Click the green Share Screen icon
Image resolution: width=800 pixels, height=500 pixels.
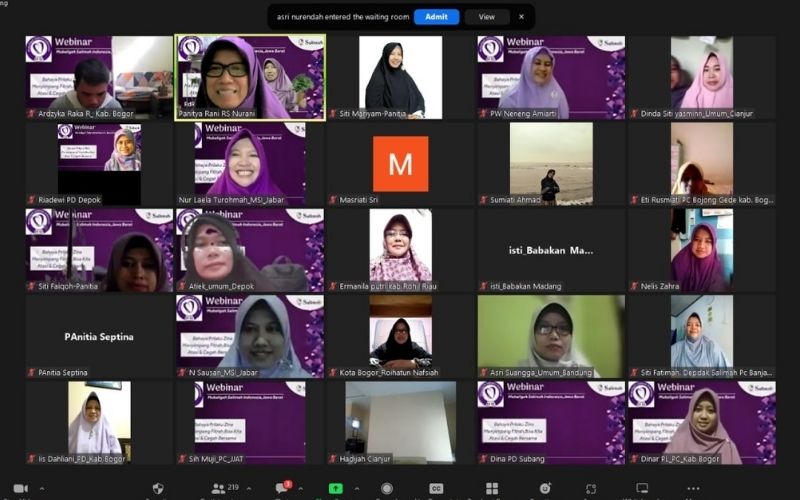[x=336, y=489]
